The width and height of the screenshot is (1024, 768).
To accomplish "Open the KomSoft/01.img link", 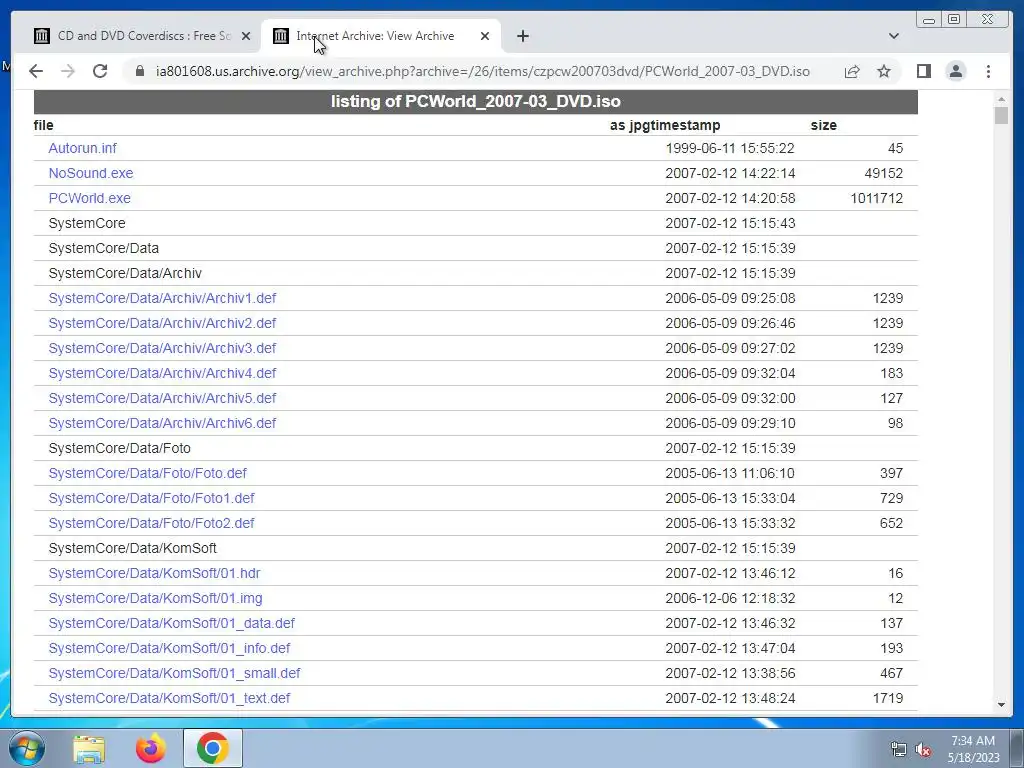I will point(155,598).
